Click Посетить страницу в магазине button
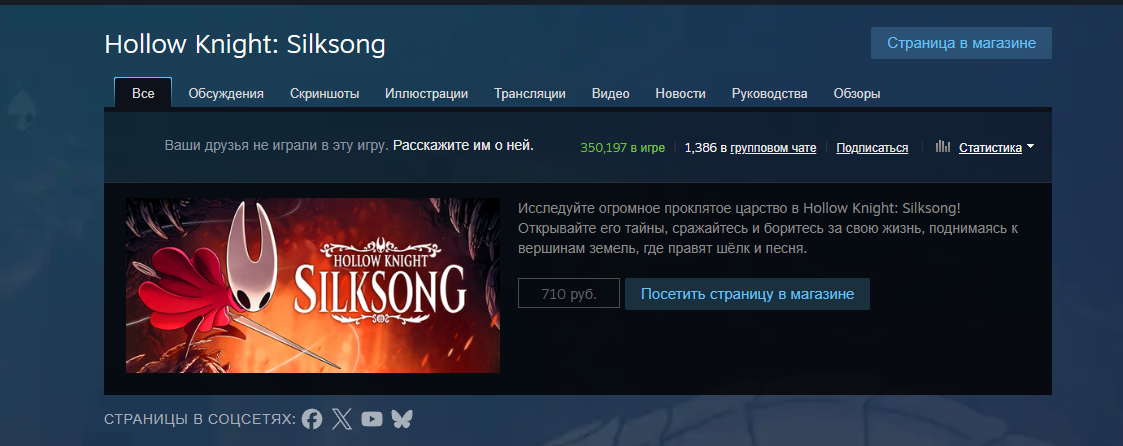 747,294
